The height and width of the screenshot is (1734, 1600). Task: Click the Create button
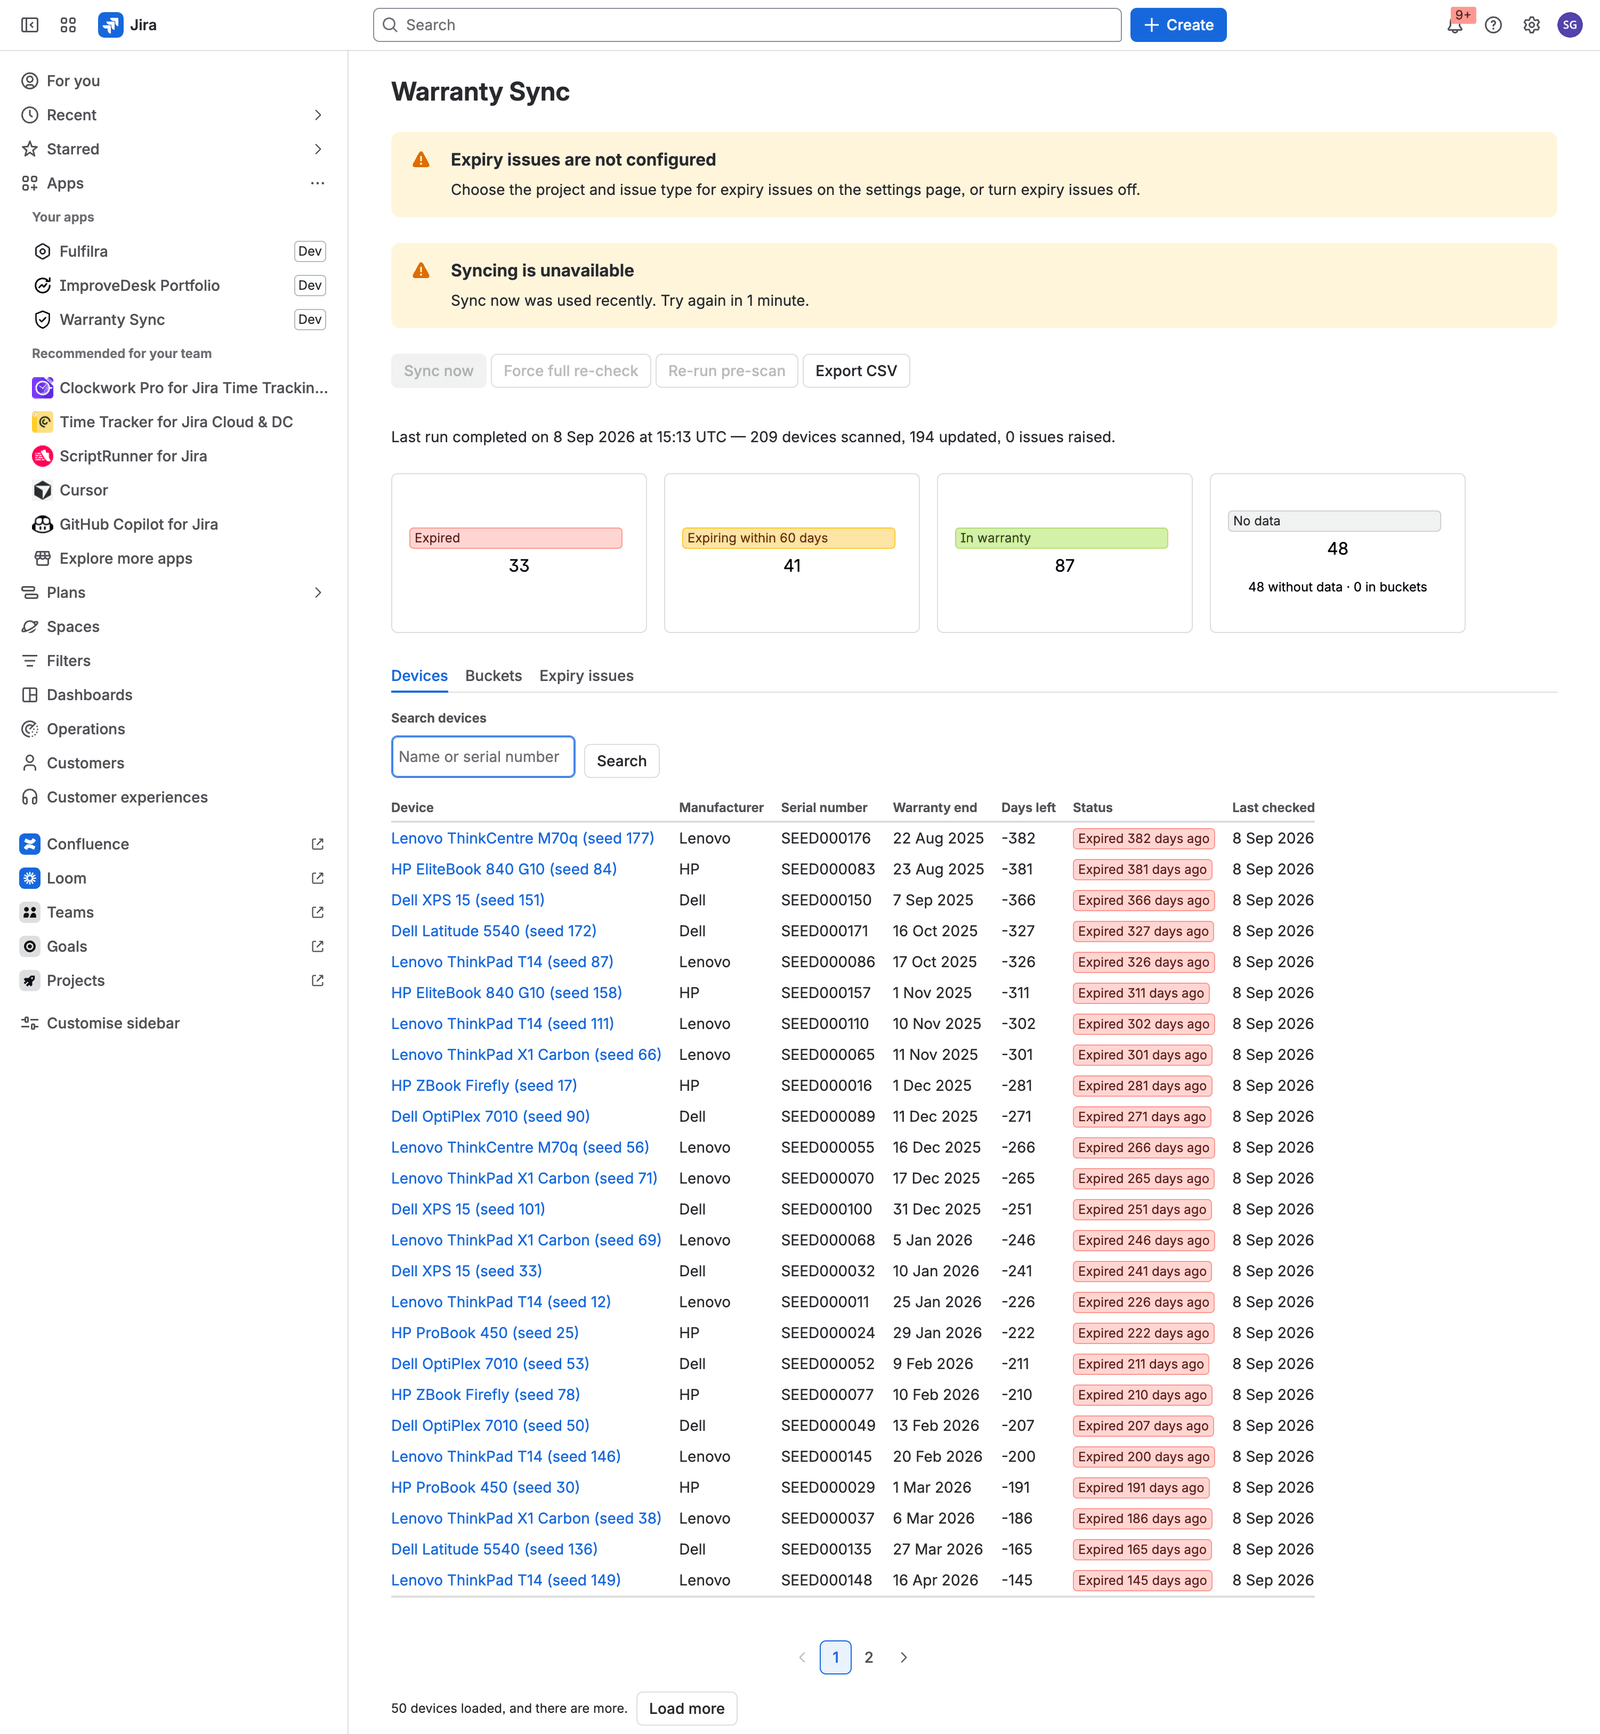pos(1178,25)
